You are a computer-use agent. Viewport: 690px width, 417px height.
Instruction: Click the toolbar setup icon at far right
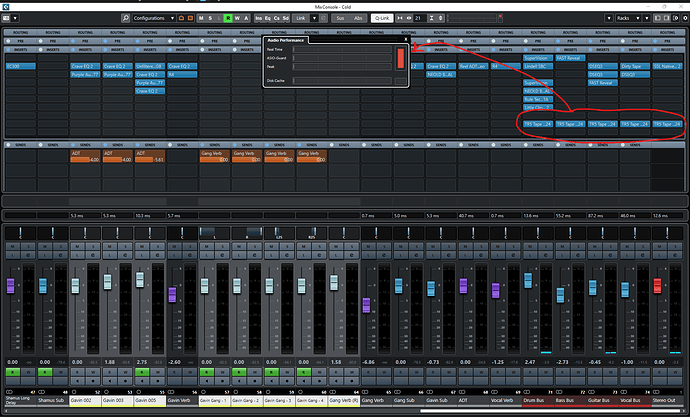pyautogui.click(x=685, y=18)
